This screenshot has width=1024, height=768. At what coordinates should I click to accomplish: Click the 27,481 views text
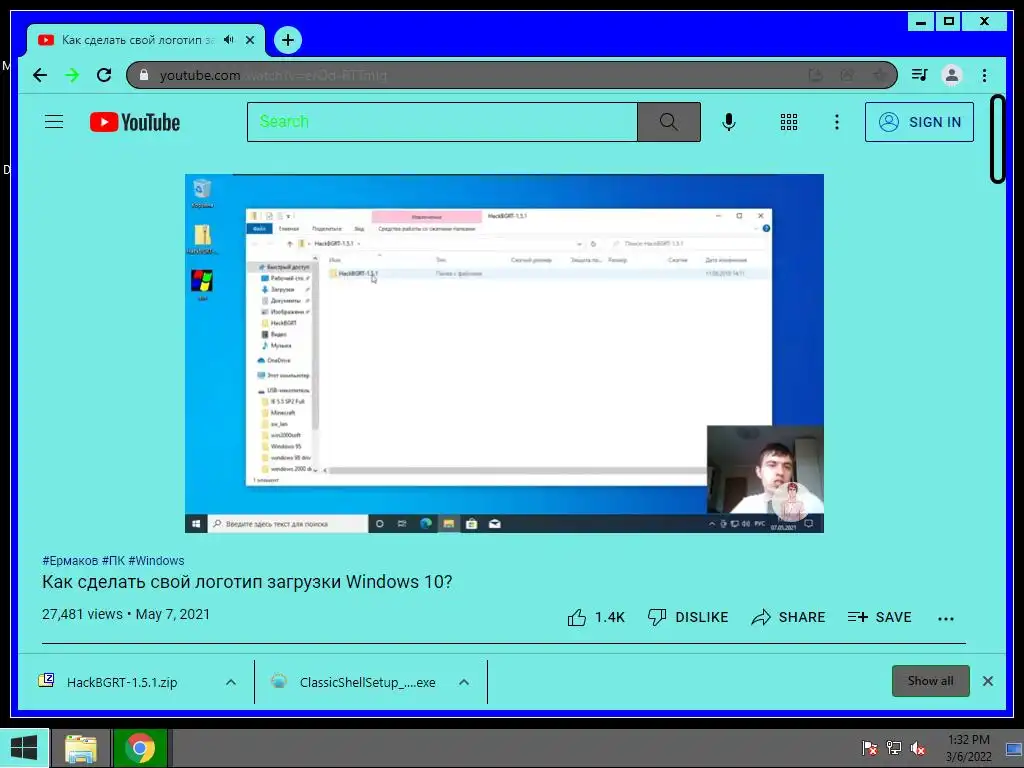click(x=82, y=615)
